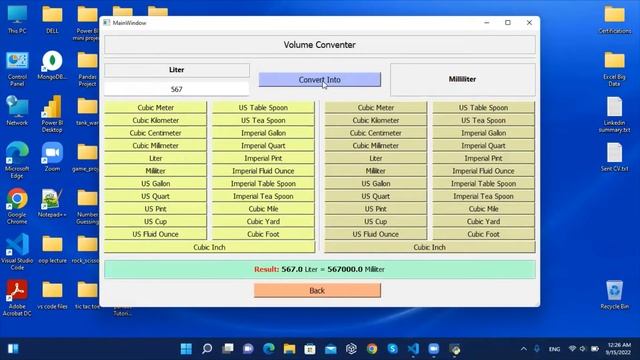Select yellow source-unit Imperial Pint button
The width and height of the screenshot is (640, 360).
[263, 158]
